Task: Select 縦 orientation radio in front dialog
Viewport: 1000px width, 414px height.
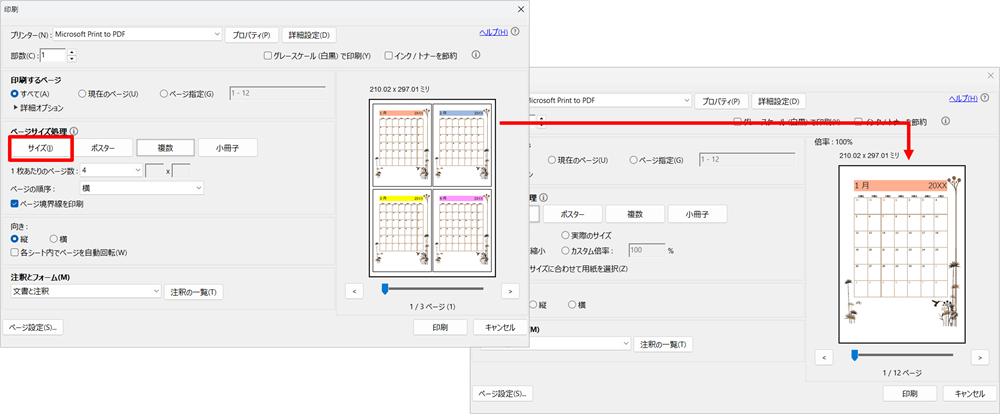Action: click(x=15, y=239)
